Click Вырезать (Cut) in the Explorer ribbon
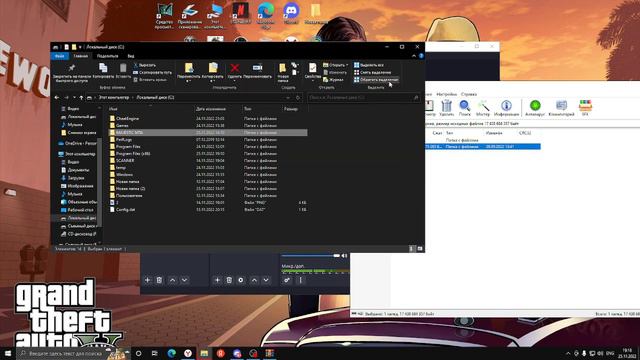This screenshot has height=360, width=640. 145,65
